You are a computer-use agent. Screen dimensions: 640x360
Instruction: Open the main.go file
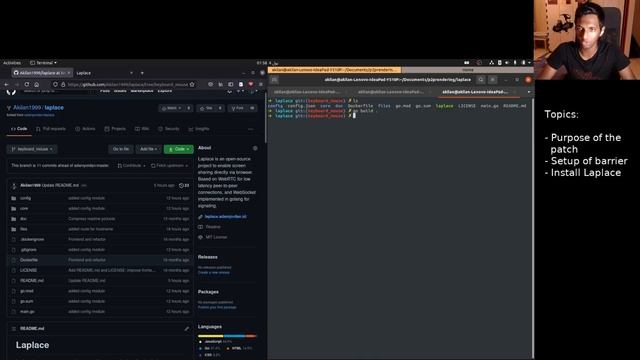27,311
